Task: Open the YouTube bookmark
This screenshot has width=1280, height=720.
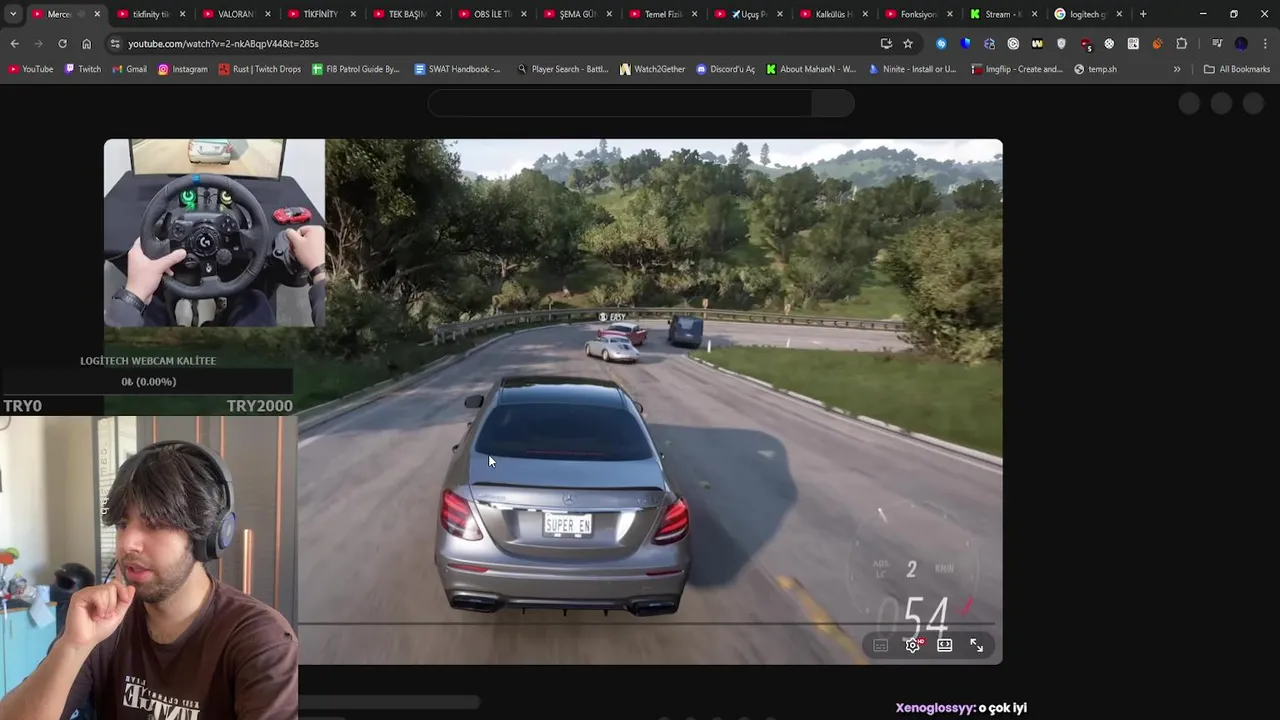Action: 30,69
